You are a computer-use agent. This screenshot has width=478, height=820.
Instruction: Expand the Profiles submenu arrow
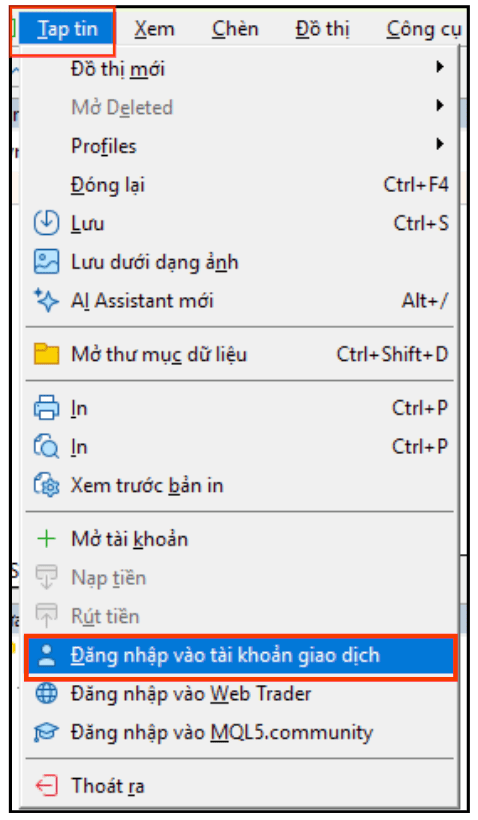pyautogui.click(x=440, y=144)
